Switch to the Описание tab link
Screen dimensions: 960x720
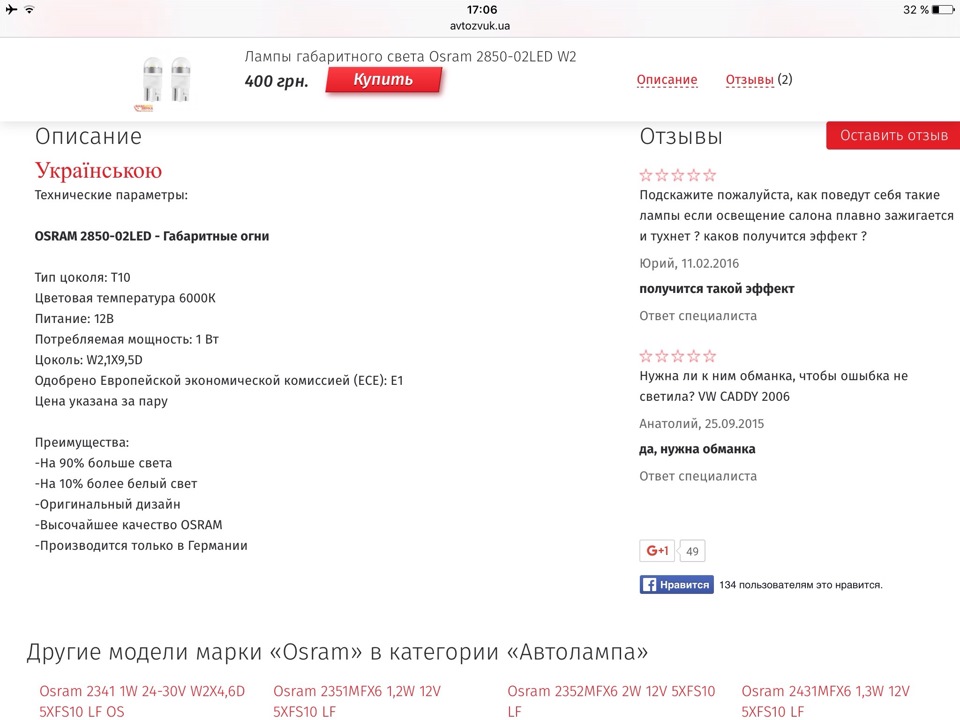(x=667, y=80)
